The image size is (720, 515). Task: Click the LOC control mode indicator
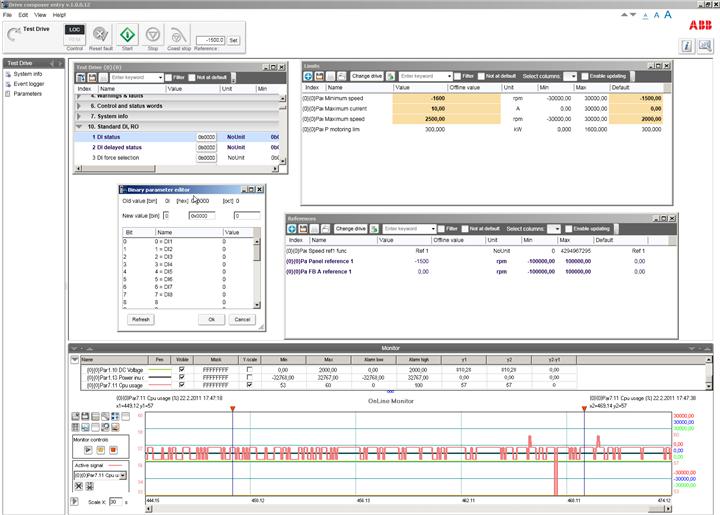(x=74, y=29)
